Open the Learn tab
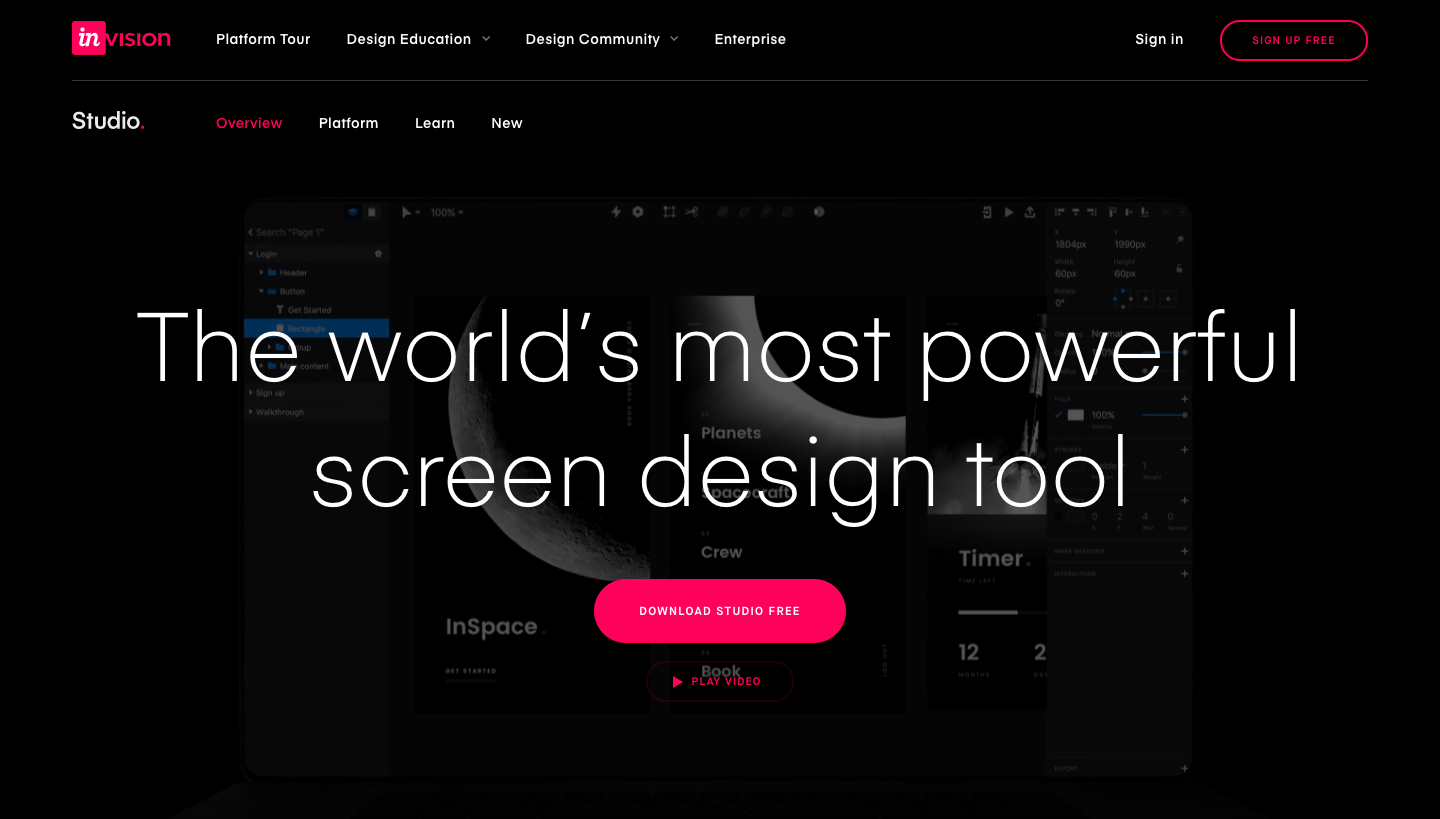The height and width of the screenshot is (819, 1440). (x=434, y=123)
